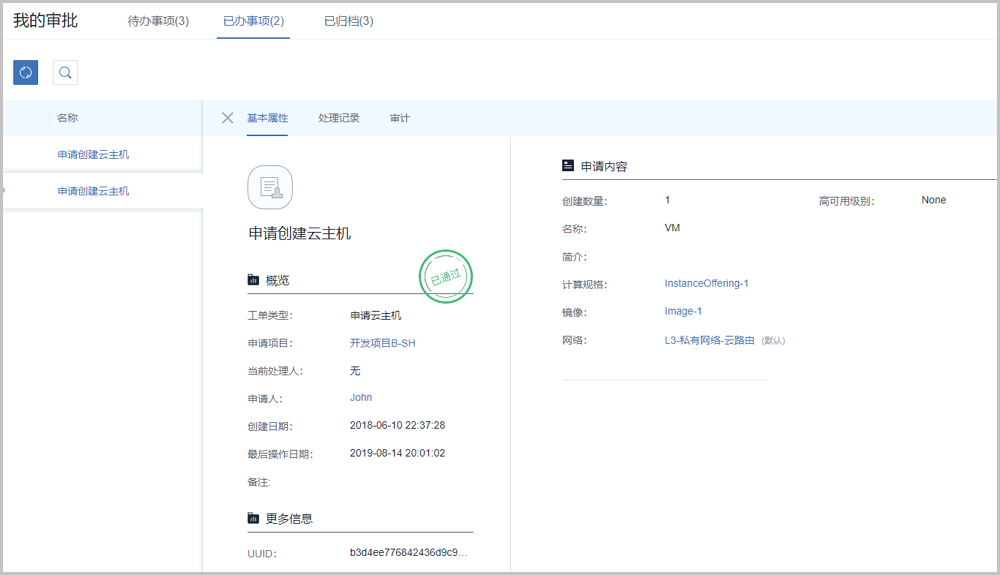
Task: Select first 申请创建云主机 row in list
Action: pyautogui.click(x=93, y=155)
